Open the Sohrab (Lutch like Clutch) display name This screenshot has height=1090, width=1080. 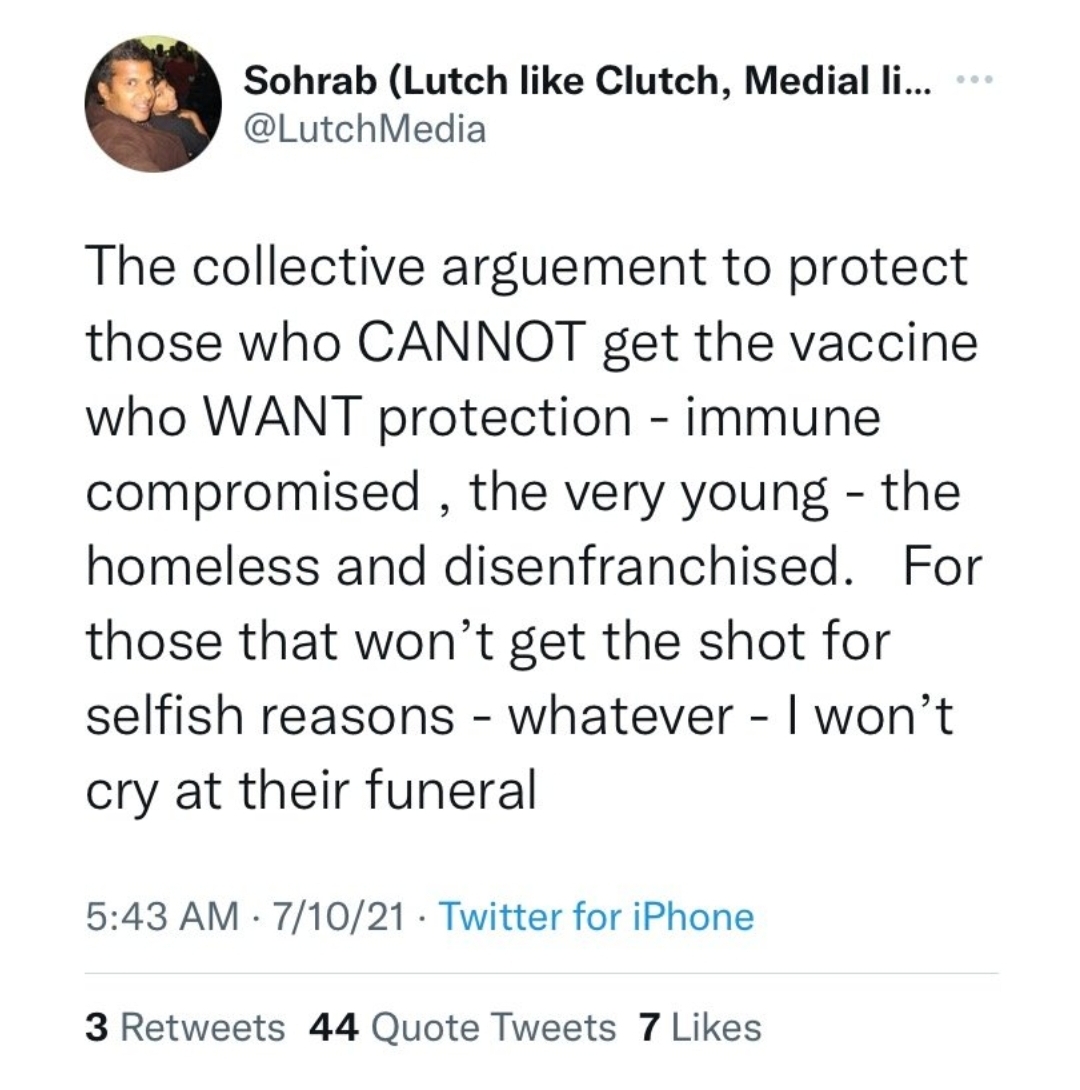[587, 80]
